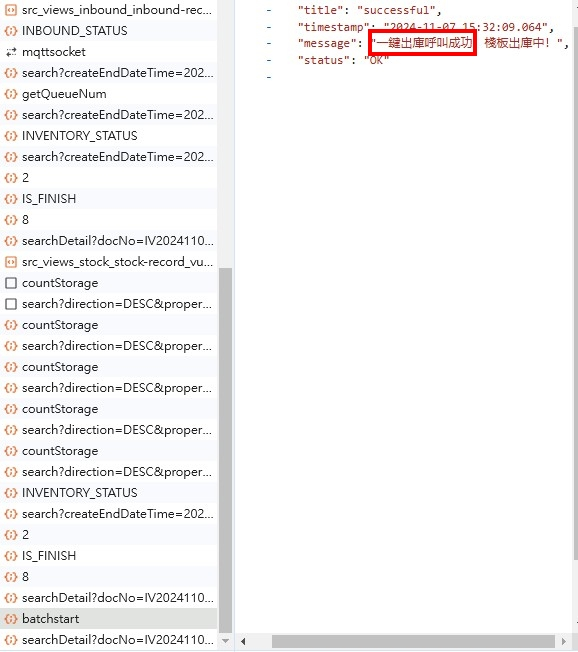Click the src_views_inbound_inbound-rec script icon

11,10
